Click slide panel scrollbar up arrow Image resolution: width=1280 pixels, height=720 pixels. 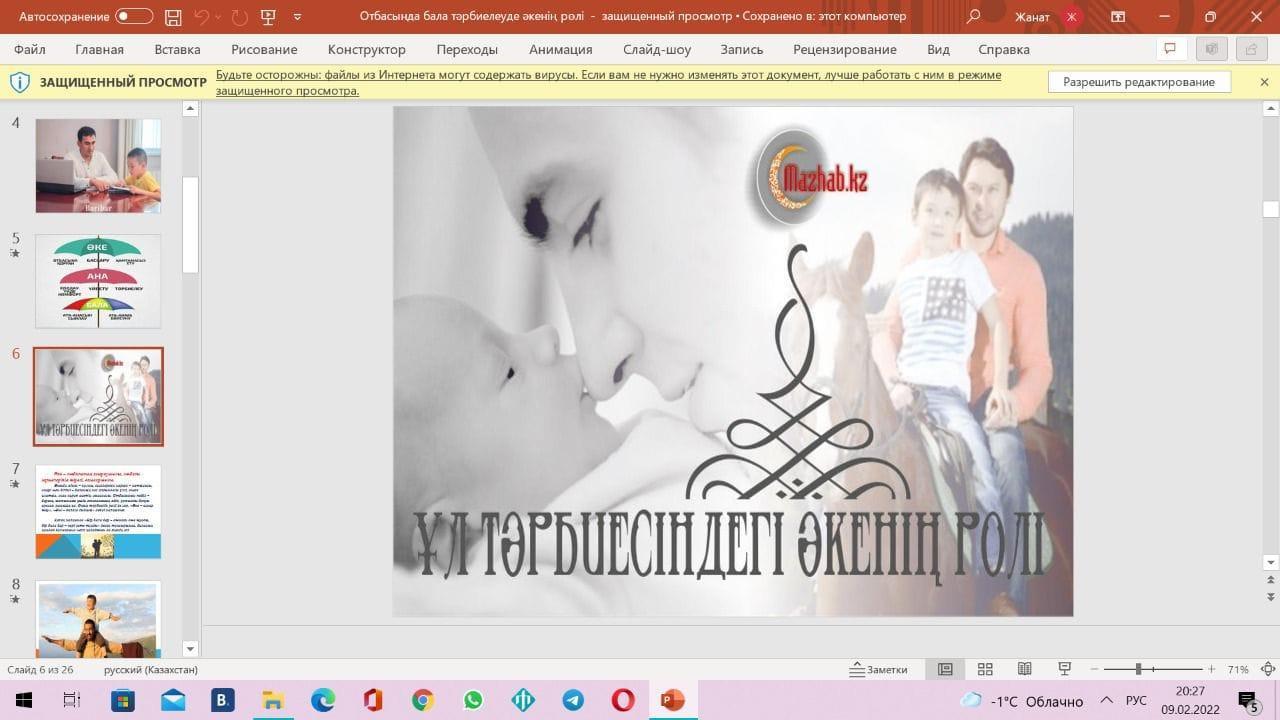click(190, 110)
